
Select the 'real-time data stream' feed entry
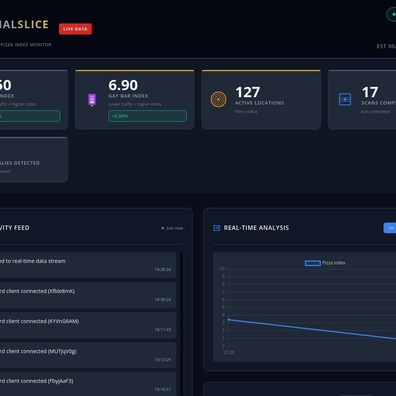[88, 265]
